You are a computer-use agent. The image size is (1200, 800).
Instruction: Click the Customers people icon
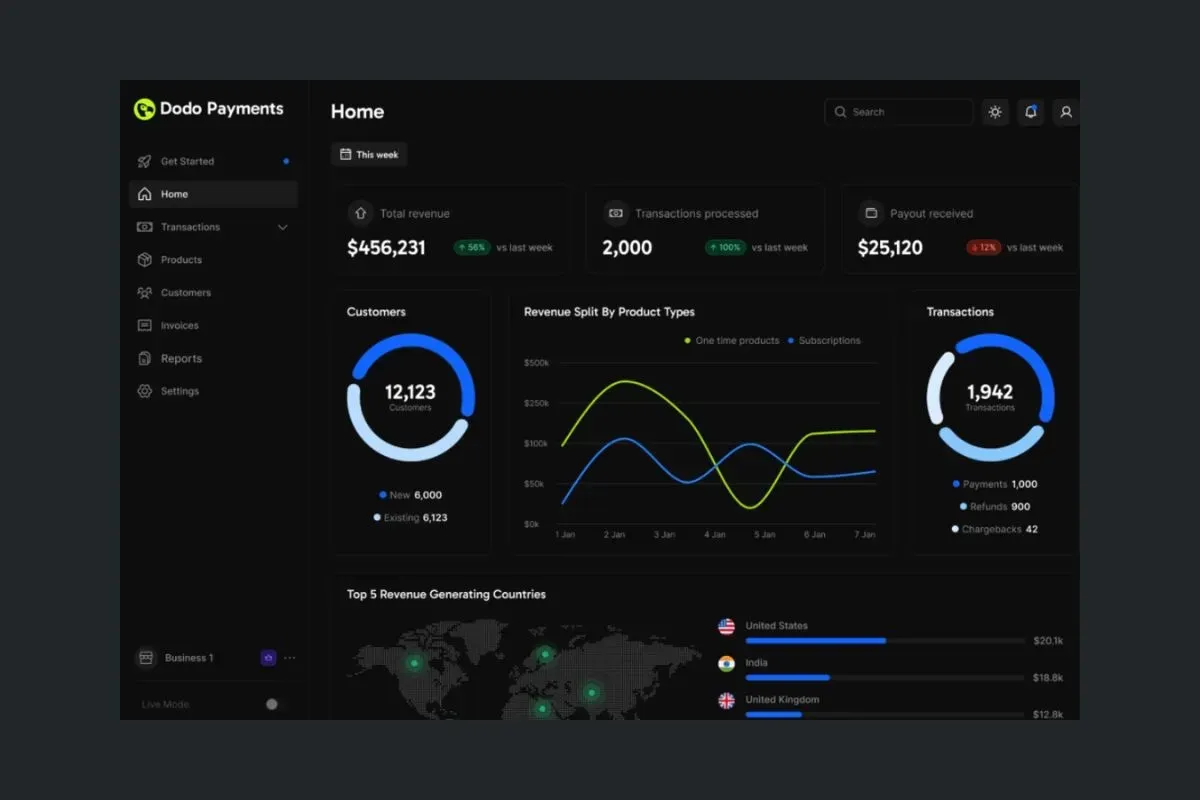(144, 293)
